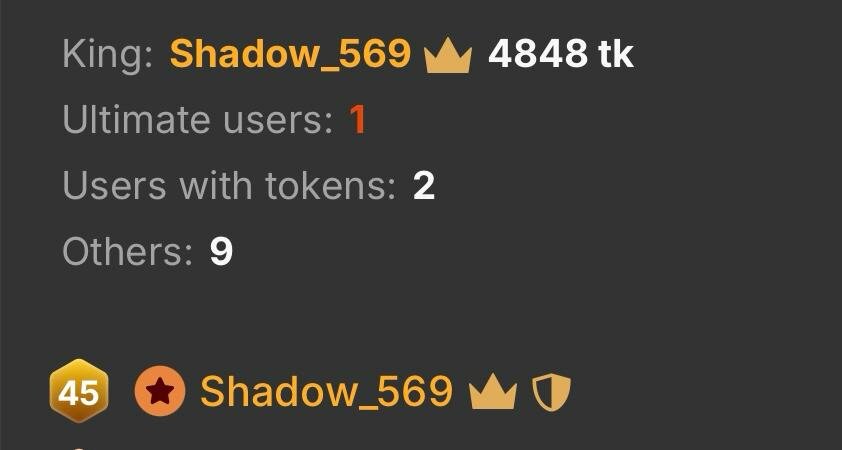Viewport: 842px width, 450px height.
Task: Click the Users with tokens count 2
Action: (424, 186)
